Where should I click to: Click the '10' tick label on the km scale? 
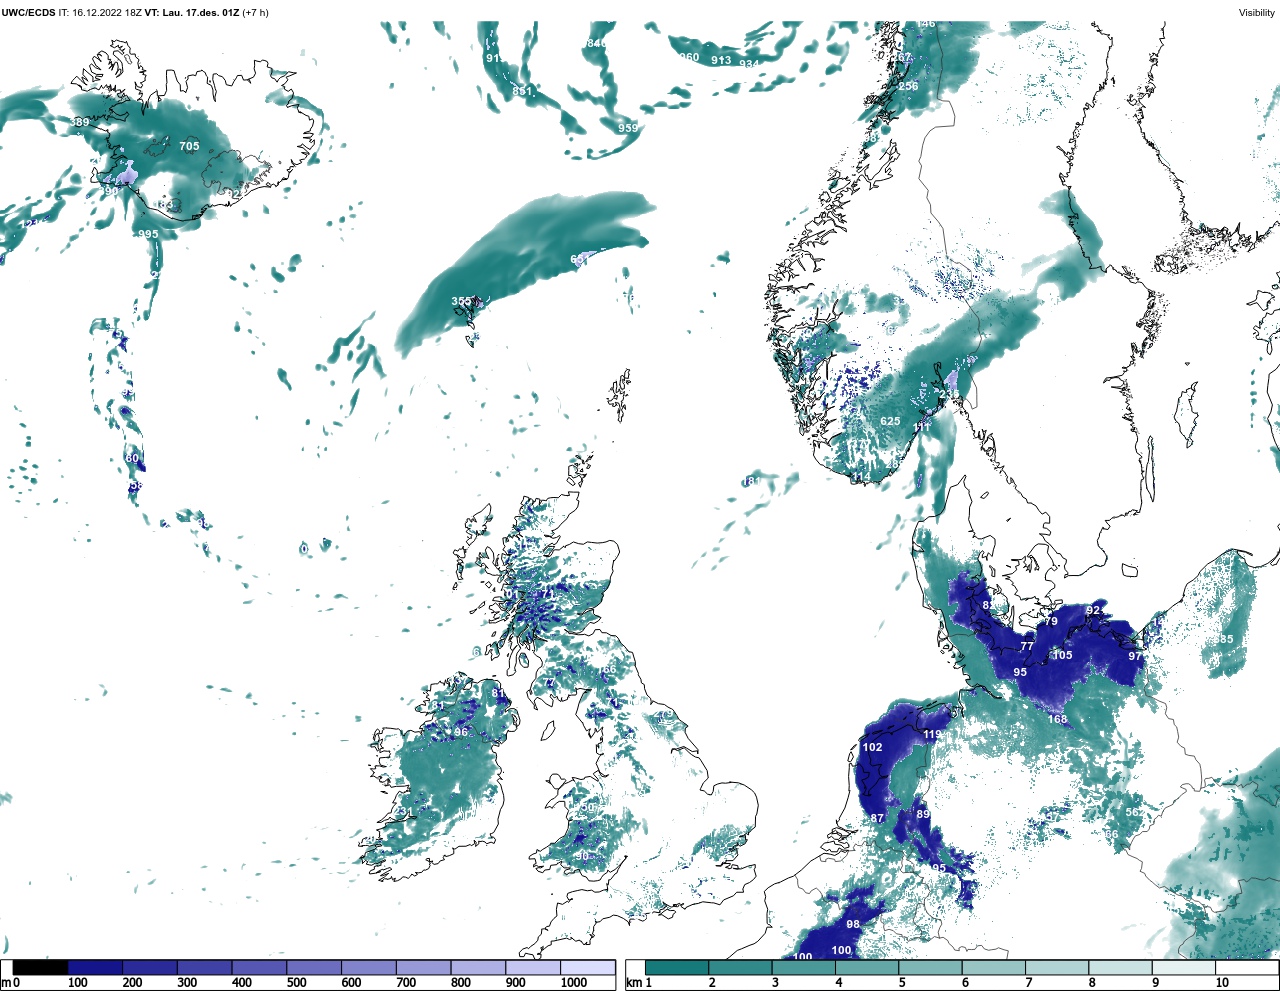coord(1222,983)
